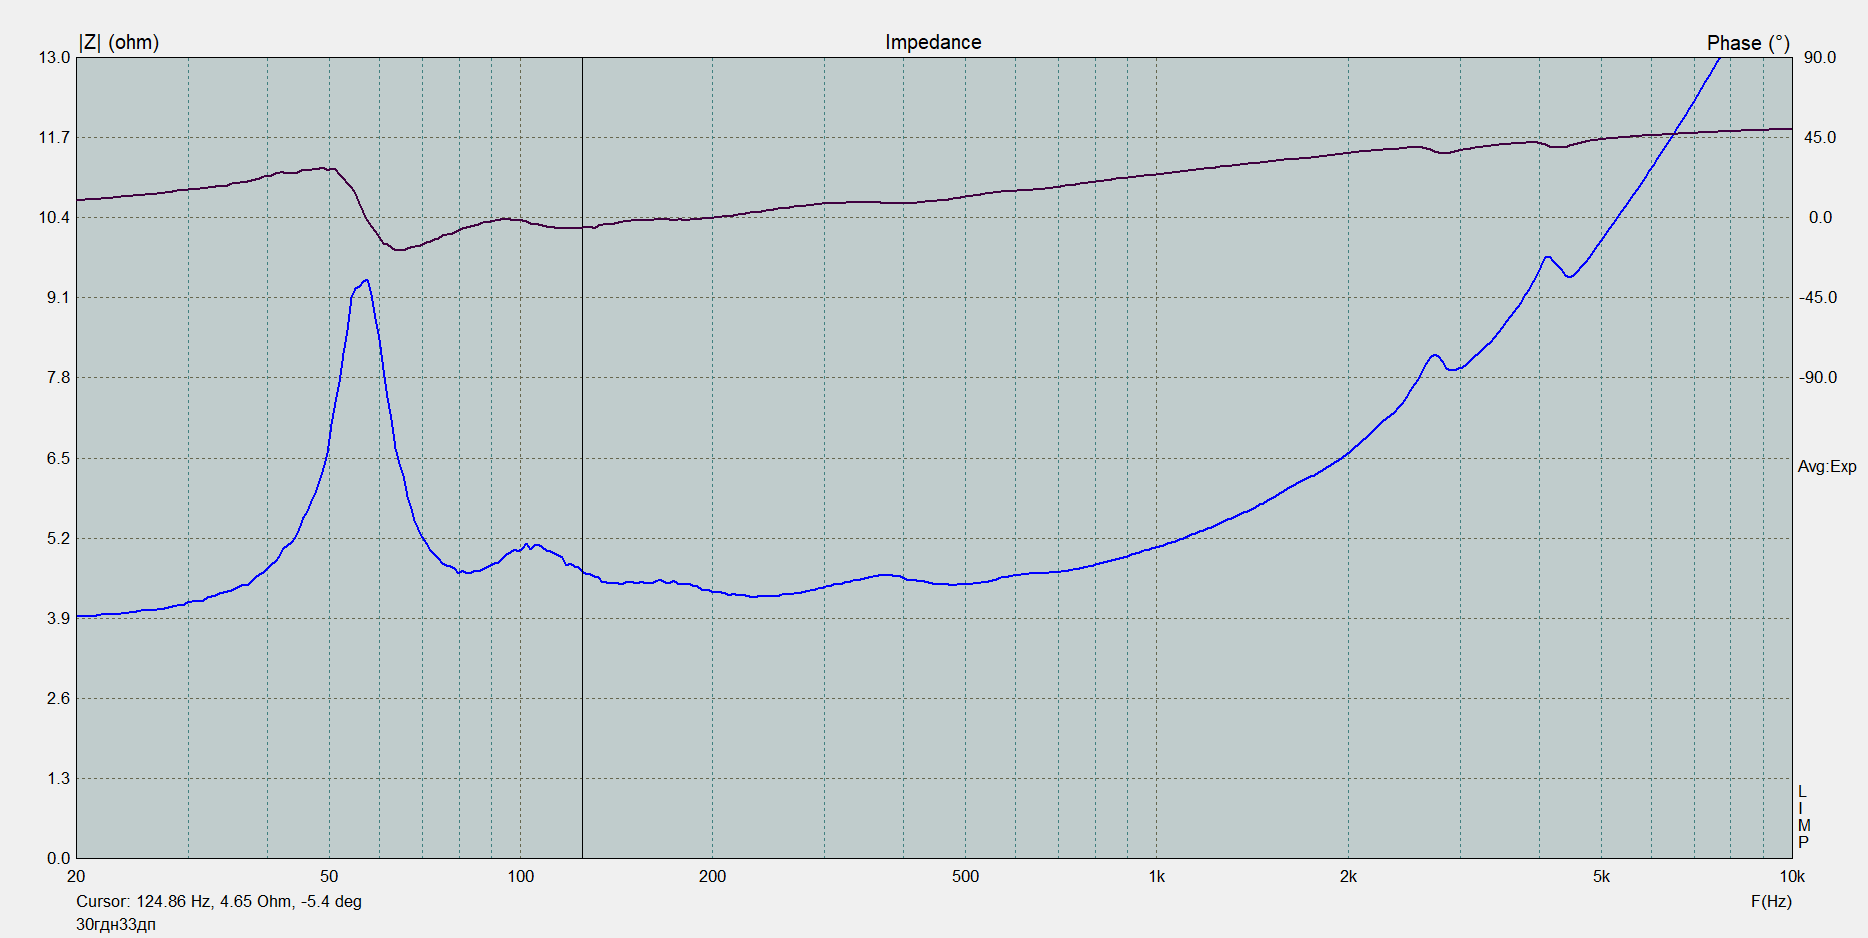The height and width of the screenshot is (938, 1868).
Task: Click the 10k frequency axis label
Action: (x=1792, y=876)
